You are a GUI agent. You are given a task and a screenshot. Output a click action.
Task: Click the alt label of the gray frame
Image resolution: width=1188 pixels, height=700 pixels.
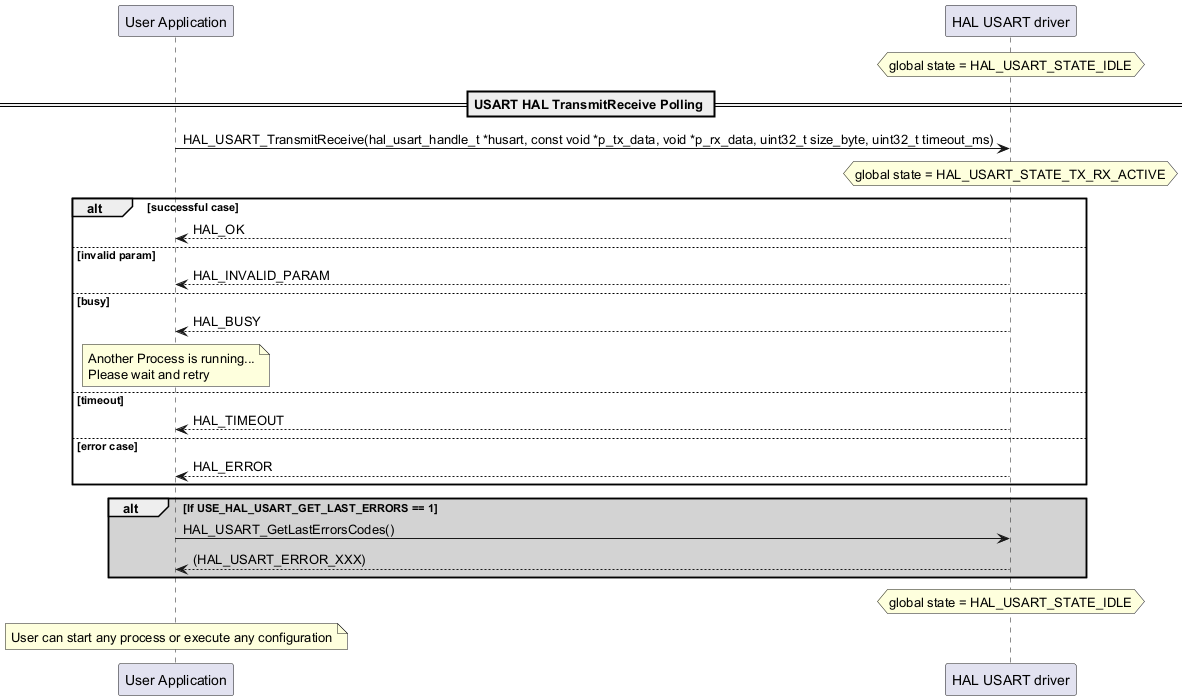tap(131, 509)
